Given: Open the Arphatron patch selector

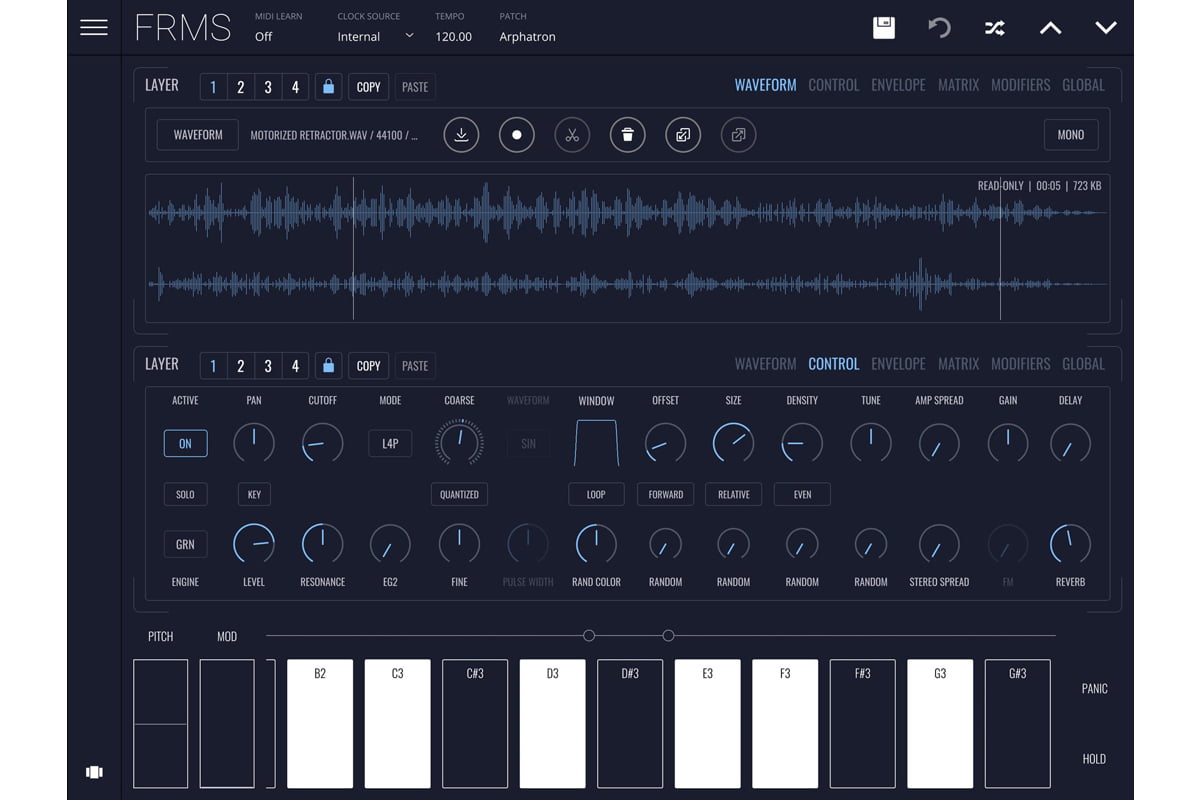Looking at the screenshot, I should tap(527, 36).
